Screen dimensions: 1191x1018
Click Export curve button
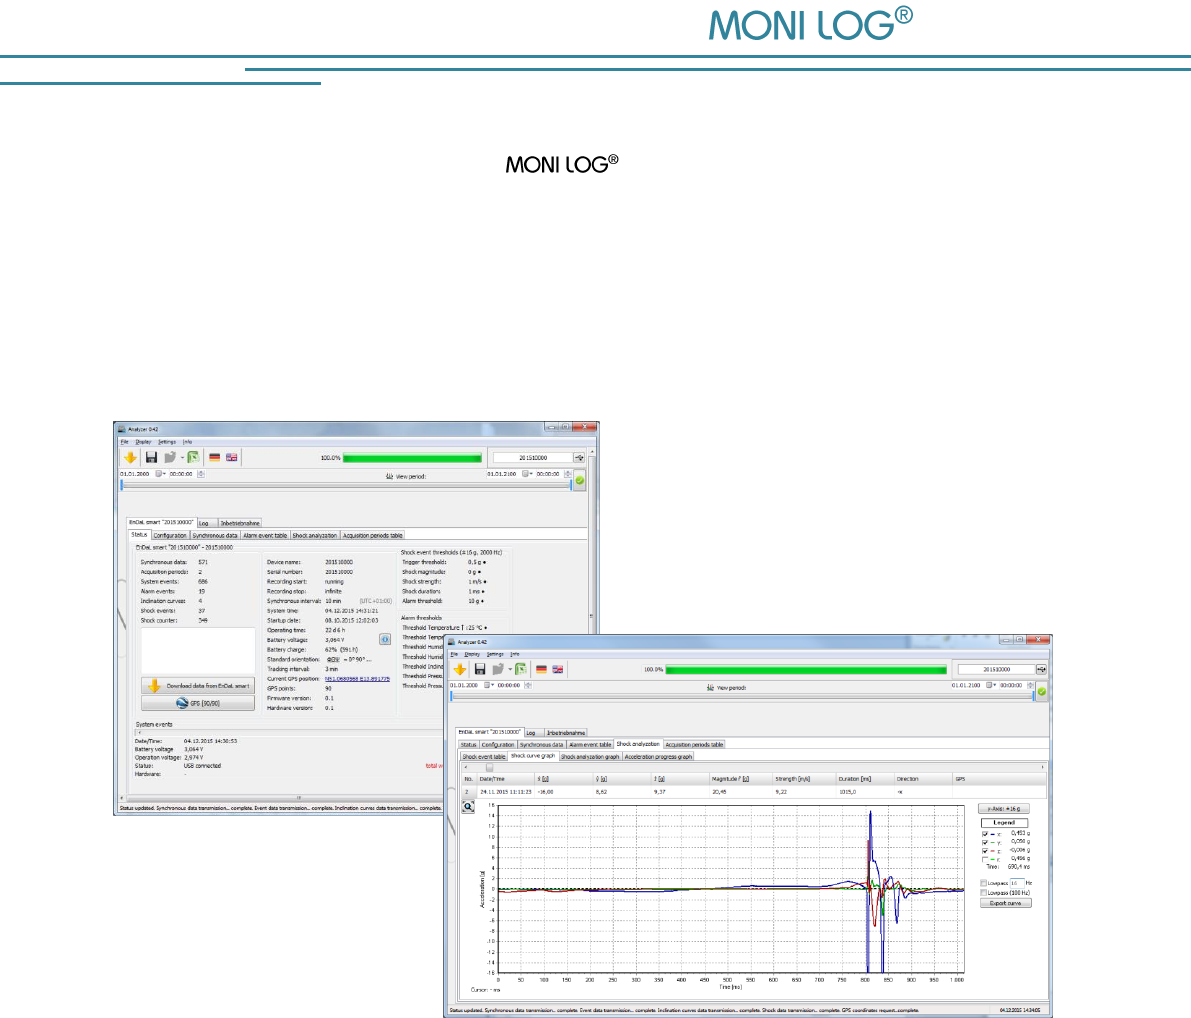pyautogui.click(x=1006, y=903)
